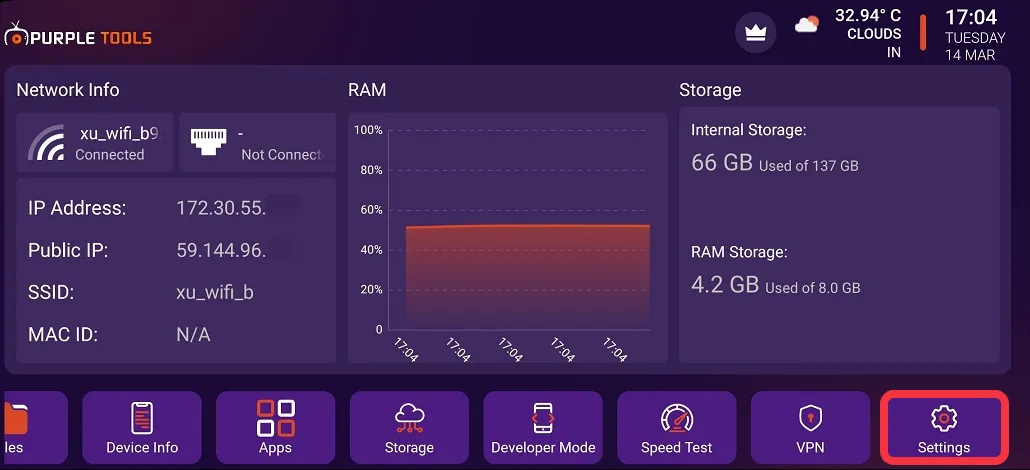Viewport: 1030px width, 470px height.
Task: Click the Purple Tools logo
Action: 78,35
